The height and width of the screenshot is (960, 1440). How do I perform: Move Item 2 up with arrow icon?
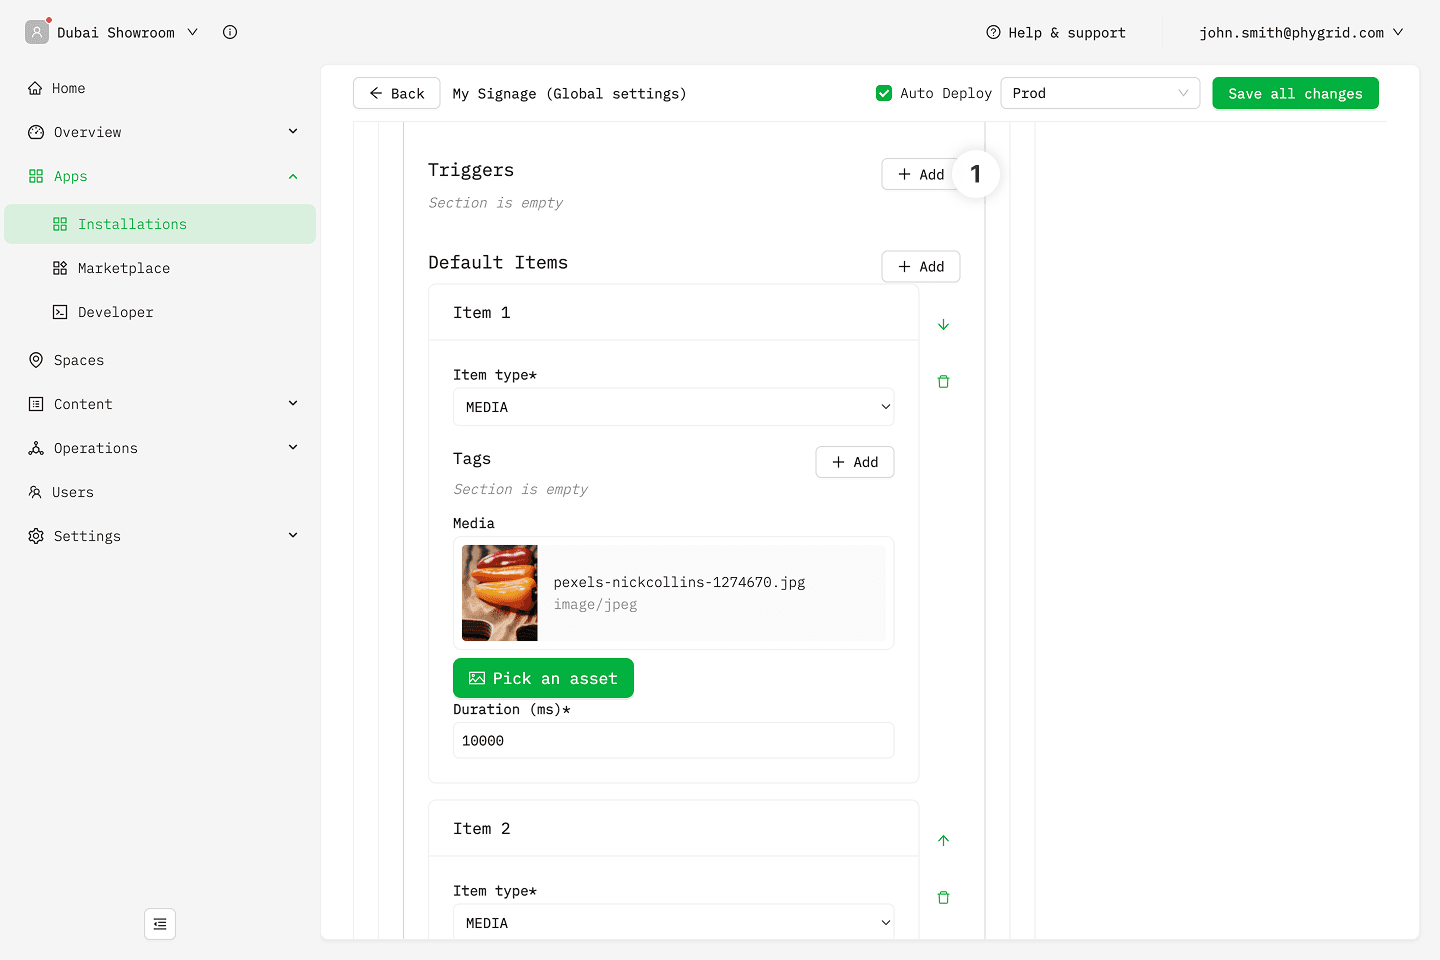[x=943, y=840]
